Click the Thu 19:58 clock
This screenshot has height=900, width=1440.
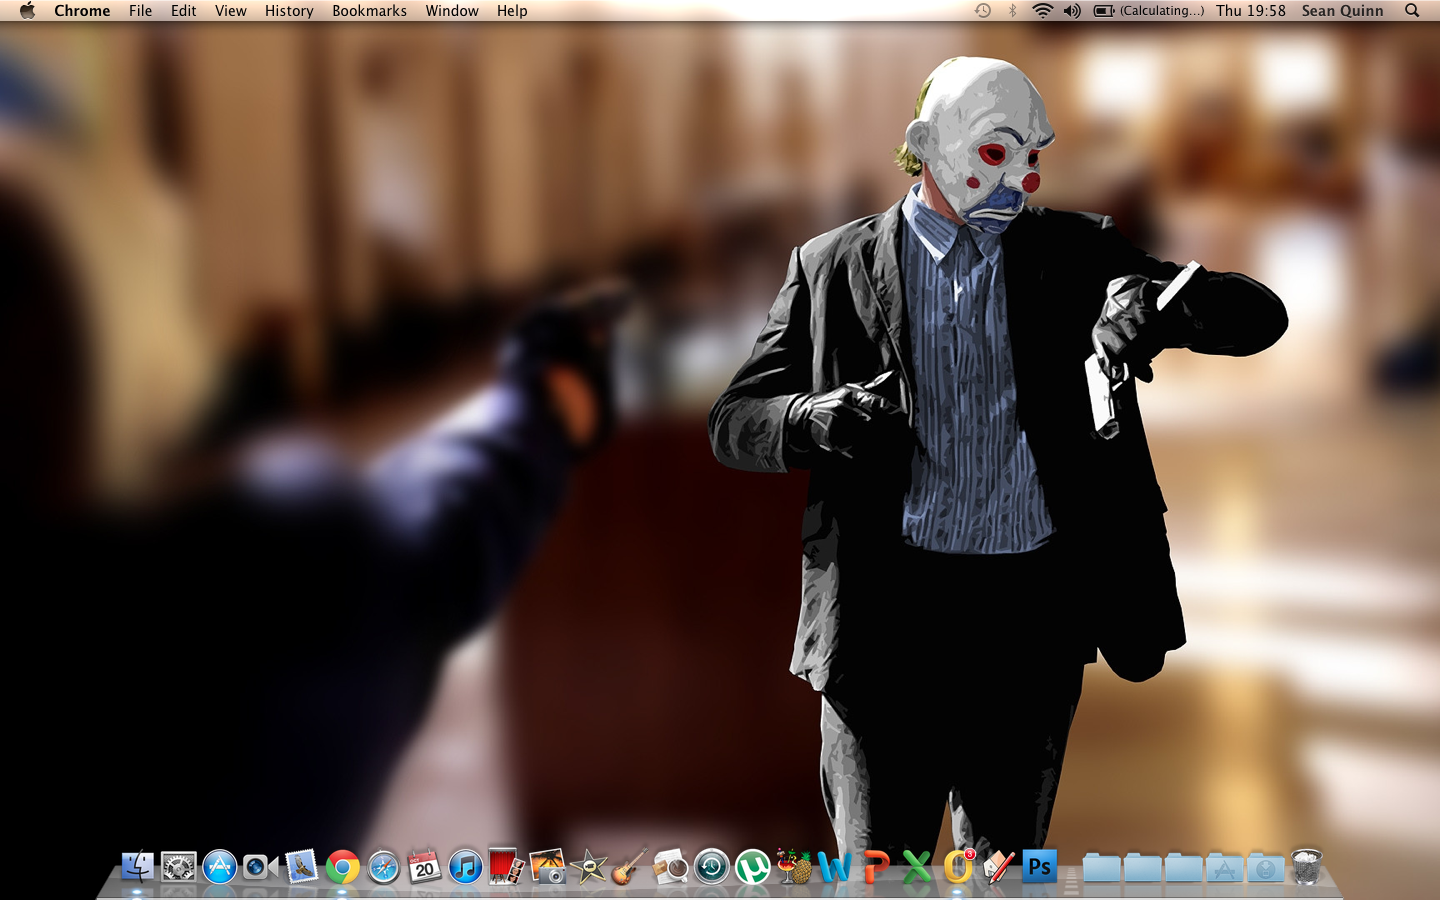pyautogui.click(x=1251, y=11)
